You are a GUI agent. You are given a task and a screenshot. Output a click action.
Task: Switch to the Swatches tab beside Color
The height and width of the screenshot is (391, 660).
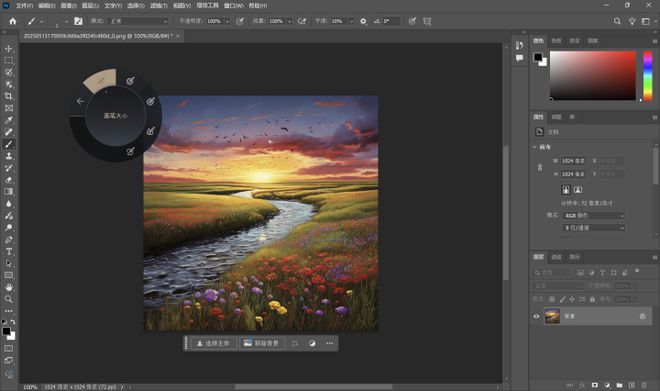[556, 41]
